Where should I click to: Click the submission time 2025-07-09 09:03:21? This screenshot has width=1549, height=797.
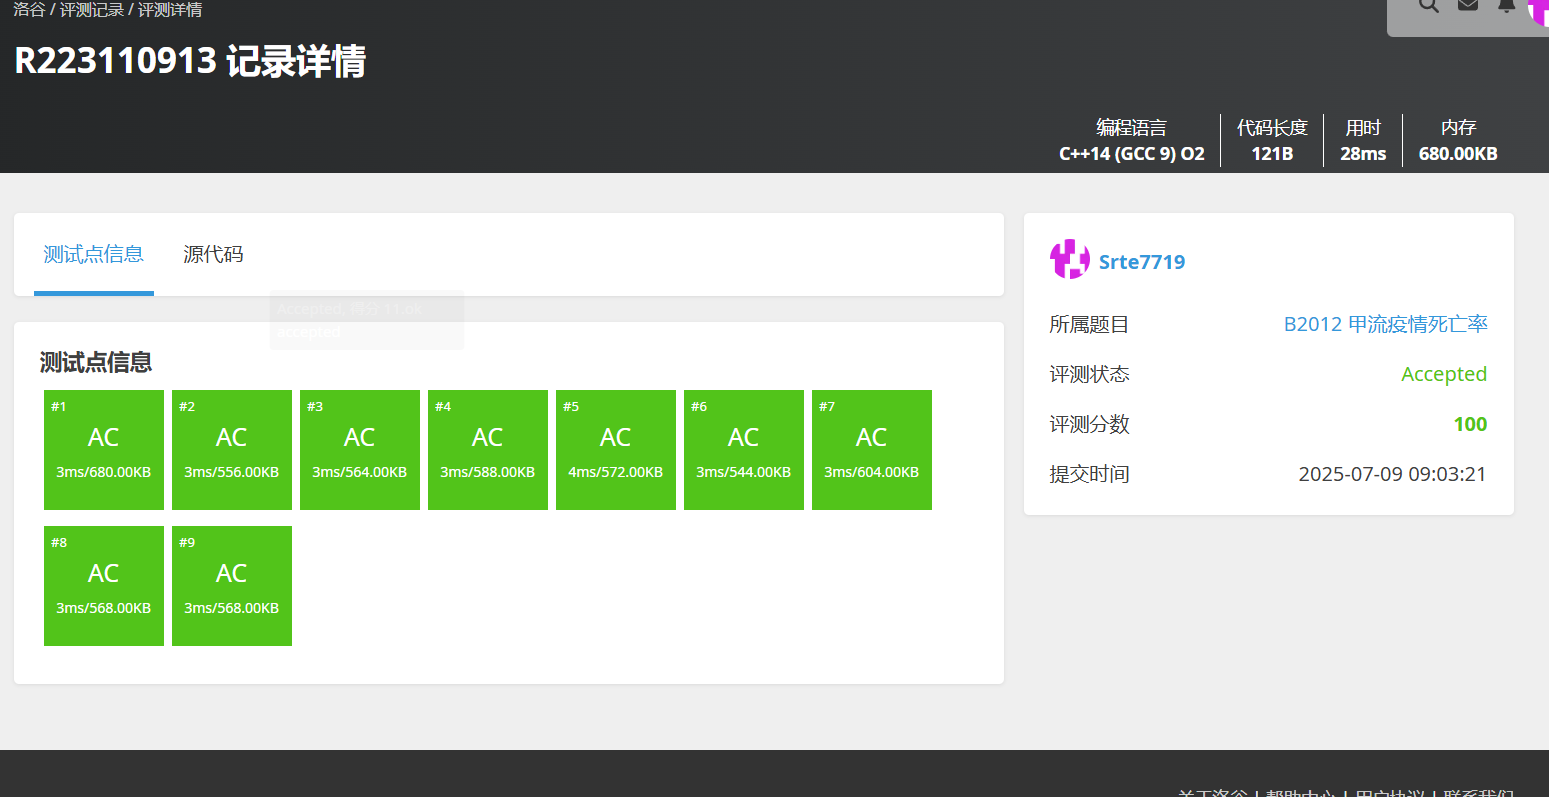1393,474
